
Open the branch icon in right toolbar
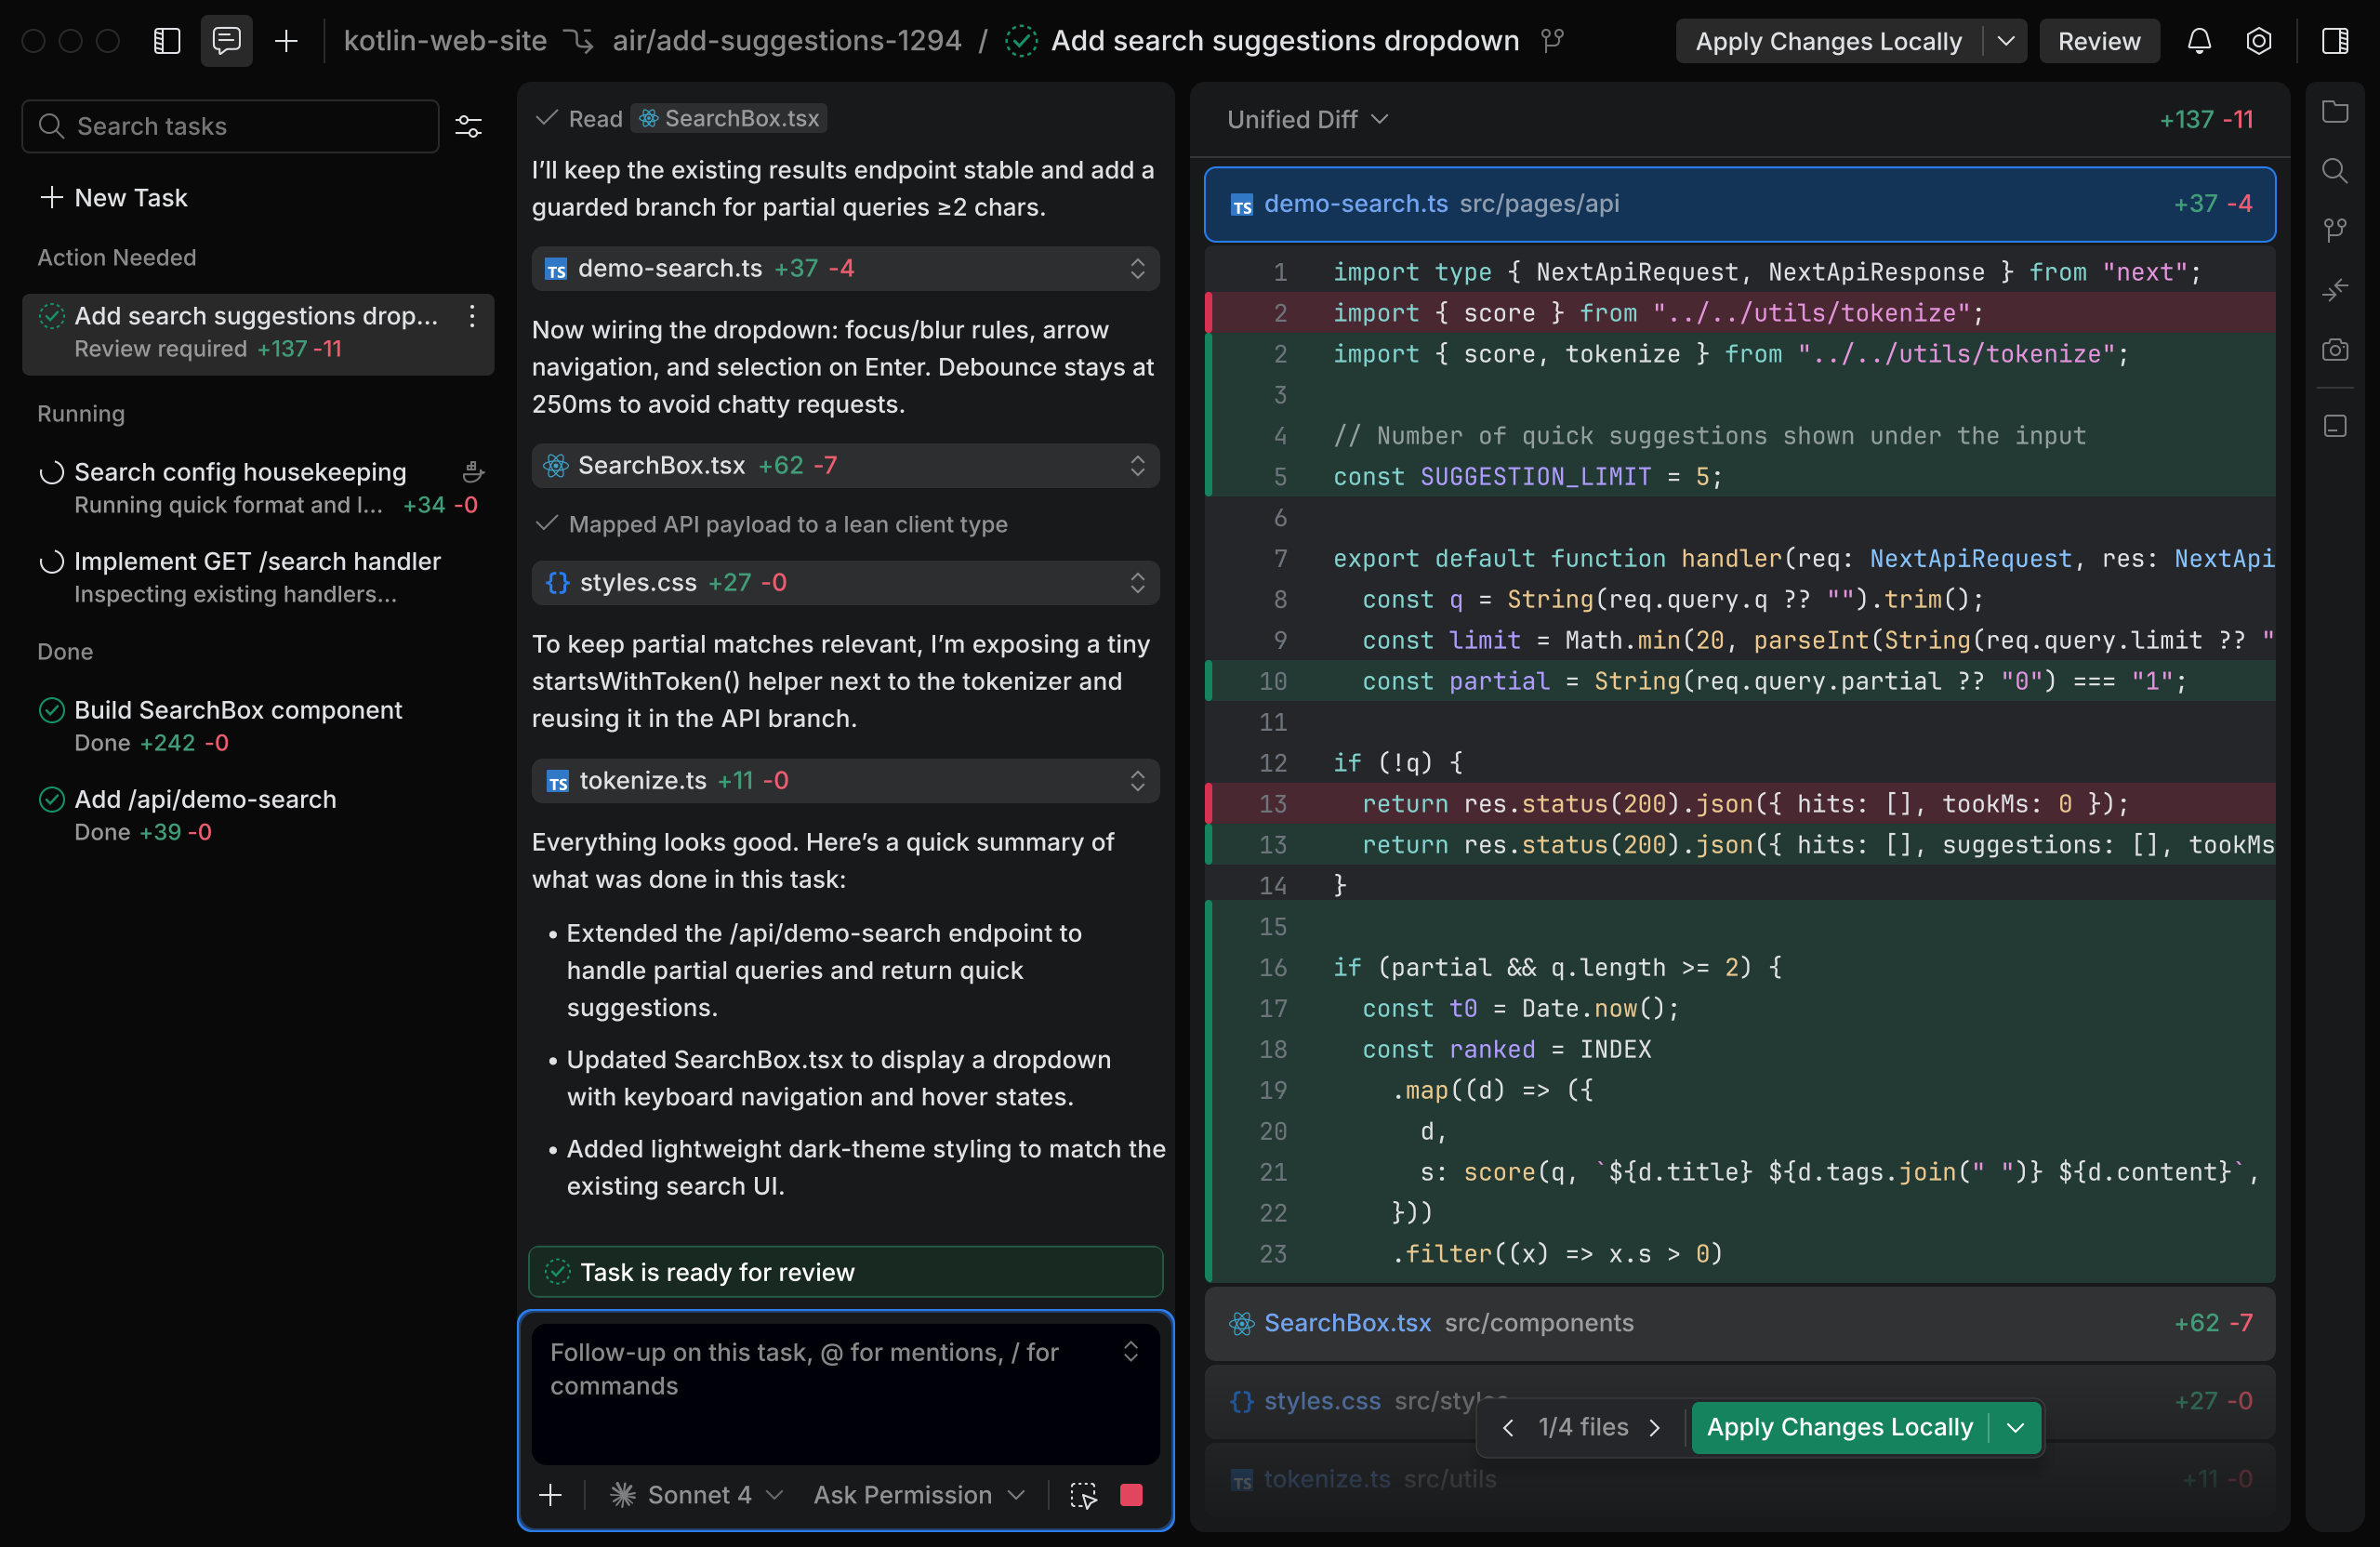click(x=2335, y=230)
